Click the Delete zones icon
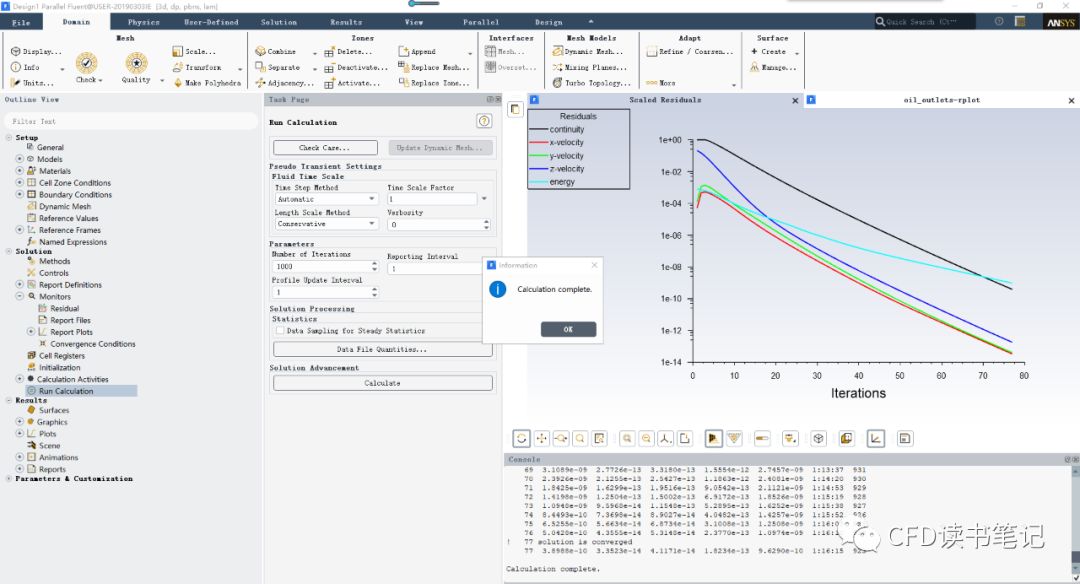Image resolution: width=1080 pixels, height=584 pixels. [329, 52]
